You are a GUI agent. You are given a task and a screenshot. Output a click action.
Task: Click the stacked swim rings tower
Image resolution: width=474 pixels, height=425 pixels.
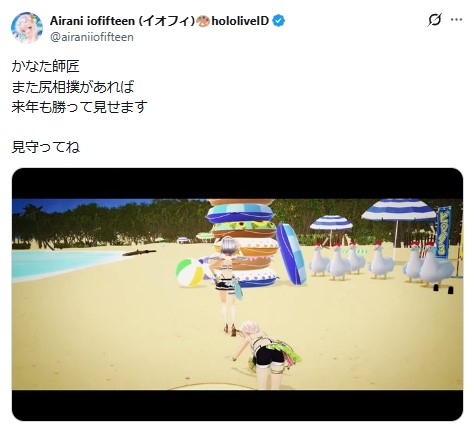pos(243,243)
